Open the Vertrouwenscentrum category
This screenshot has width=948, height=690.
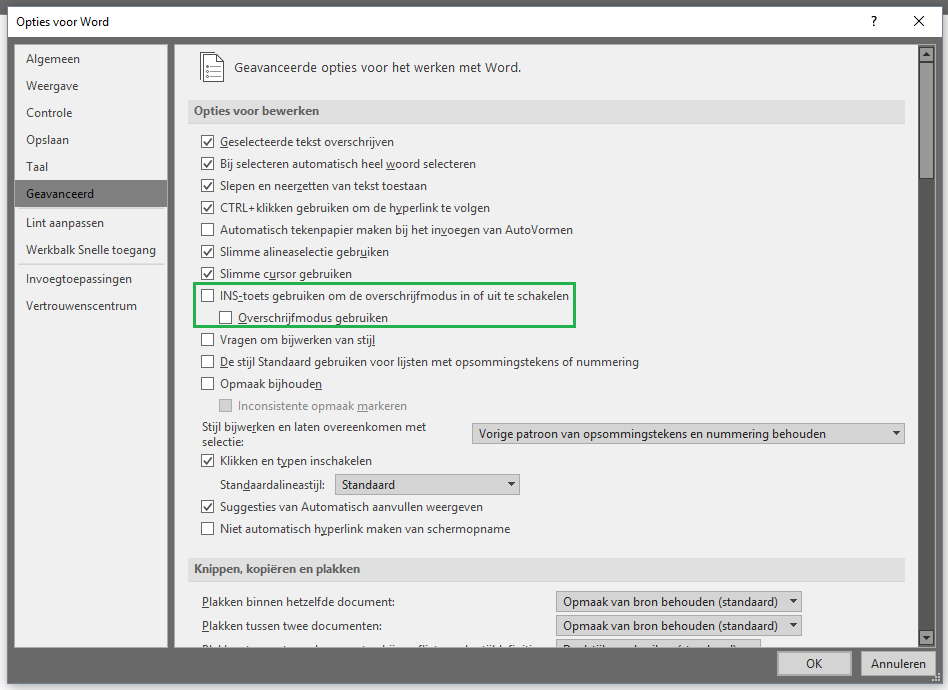(91, 305)
